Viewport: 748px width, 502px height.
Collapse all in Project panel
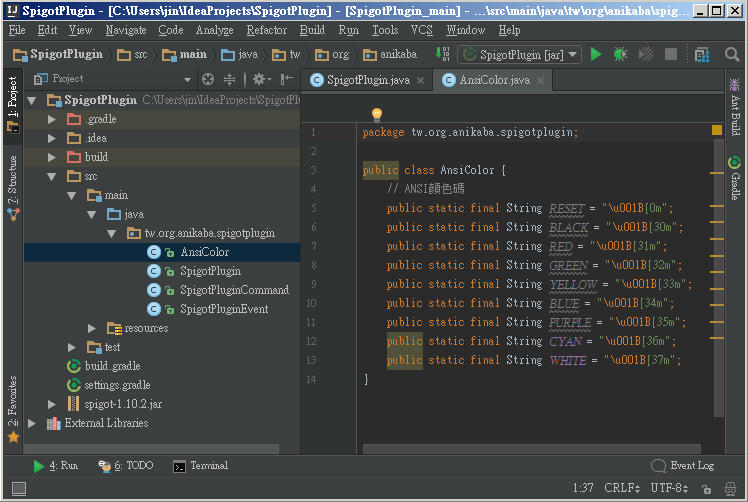(229, 79)
